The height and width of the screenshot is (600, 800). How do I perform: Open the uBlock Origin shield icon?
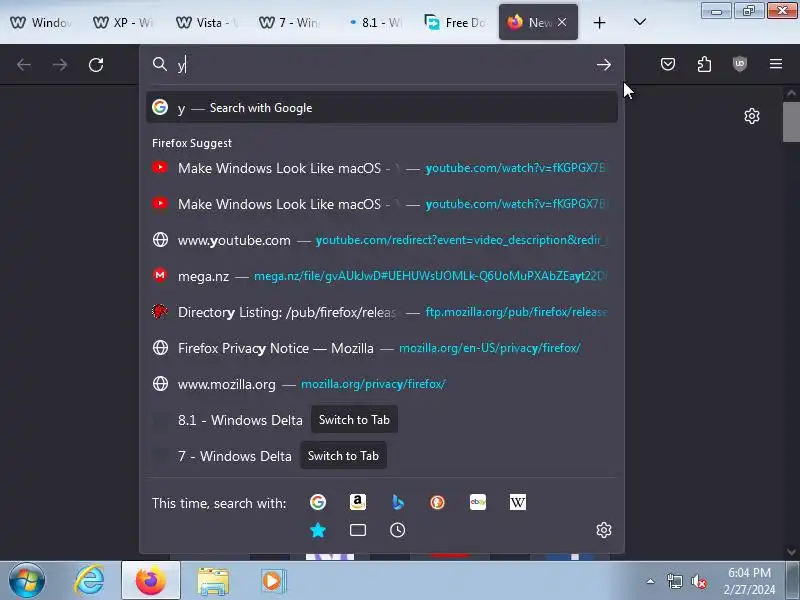tap(740, 64)
